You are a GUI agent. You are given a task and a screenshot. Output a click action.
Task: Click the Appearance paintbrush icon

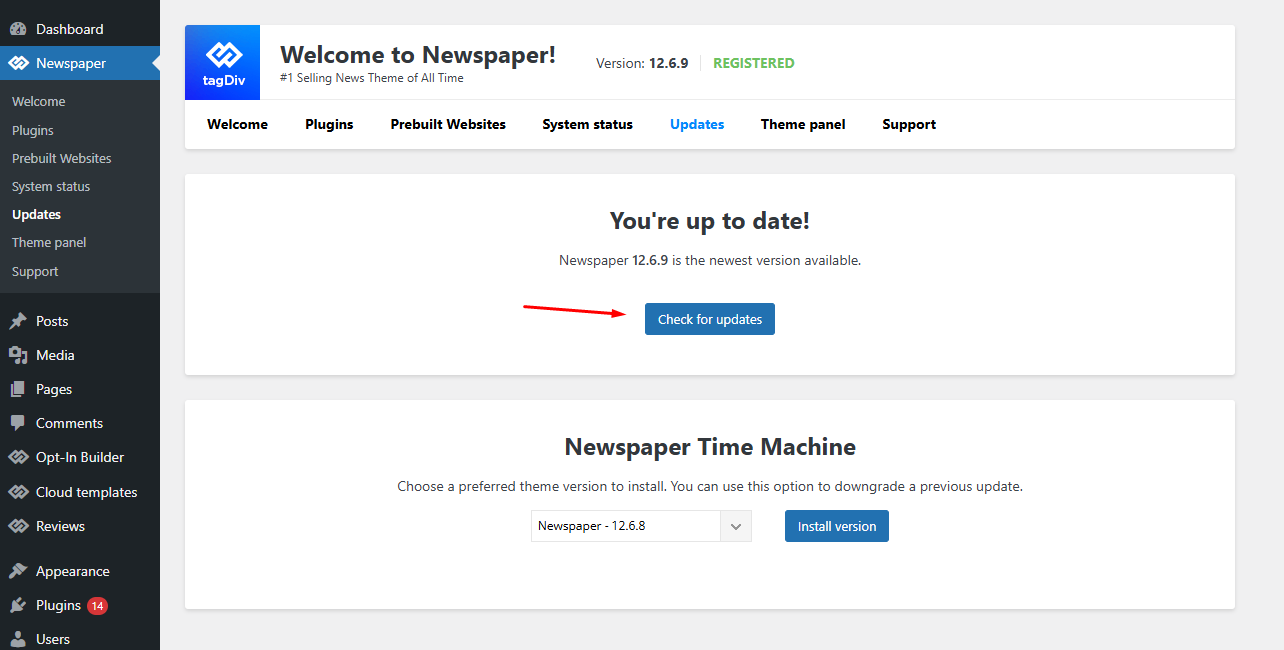18,571
